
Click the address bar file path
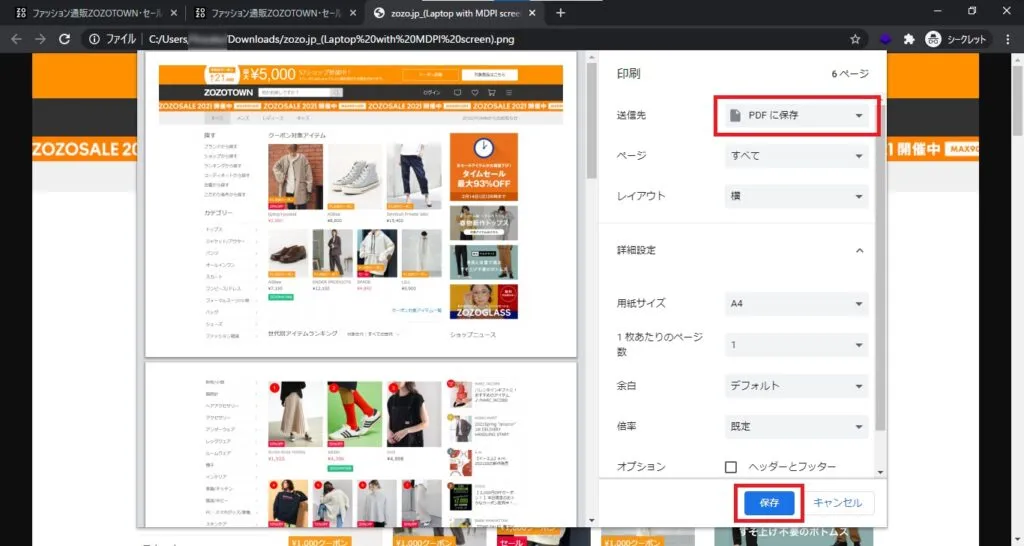(331, 39)
